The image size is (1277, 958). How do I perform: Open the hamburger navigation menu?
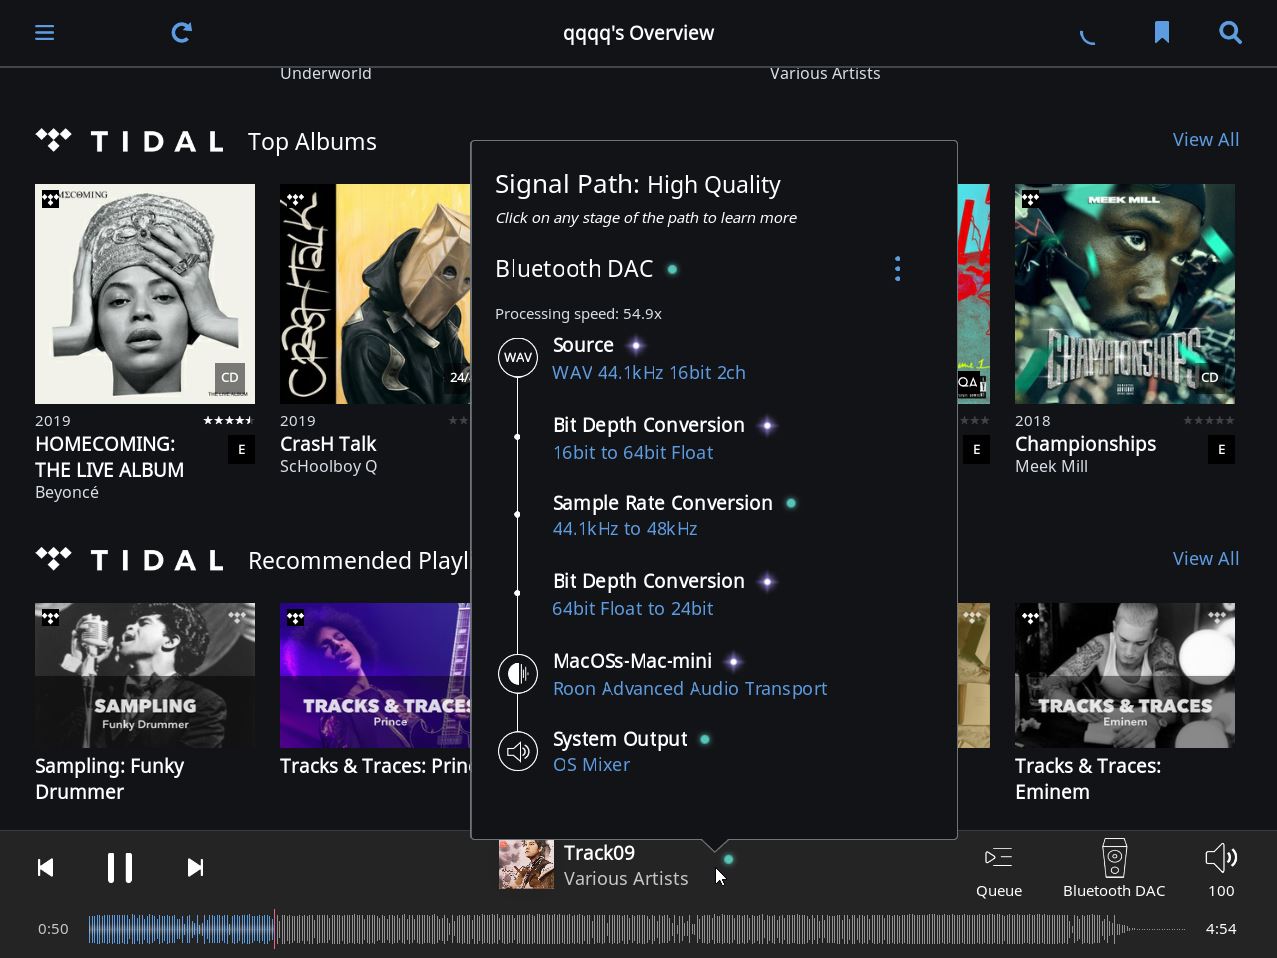click(x=44, y=33)
